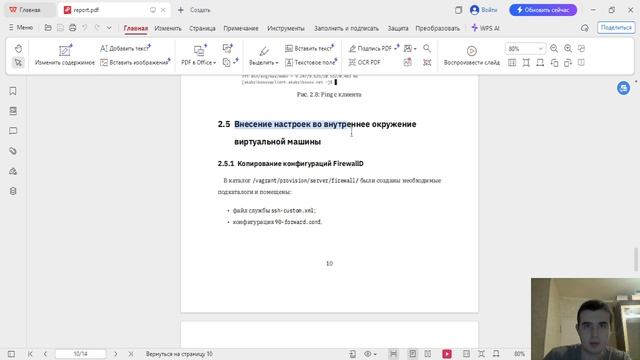Click Добавить текст
640x360 pixels.
[x=125, y=49]
